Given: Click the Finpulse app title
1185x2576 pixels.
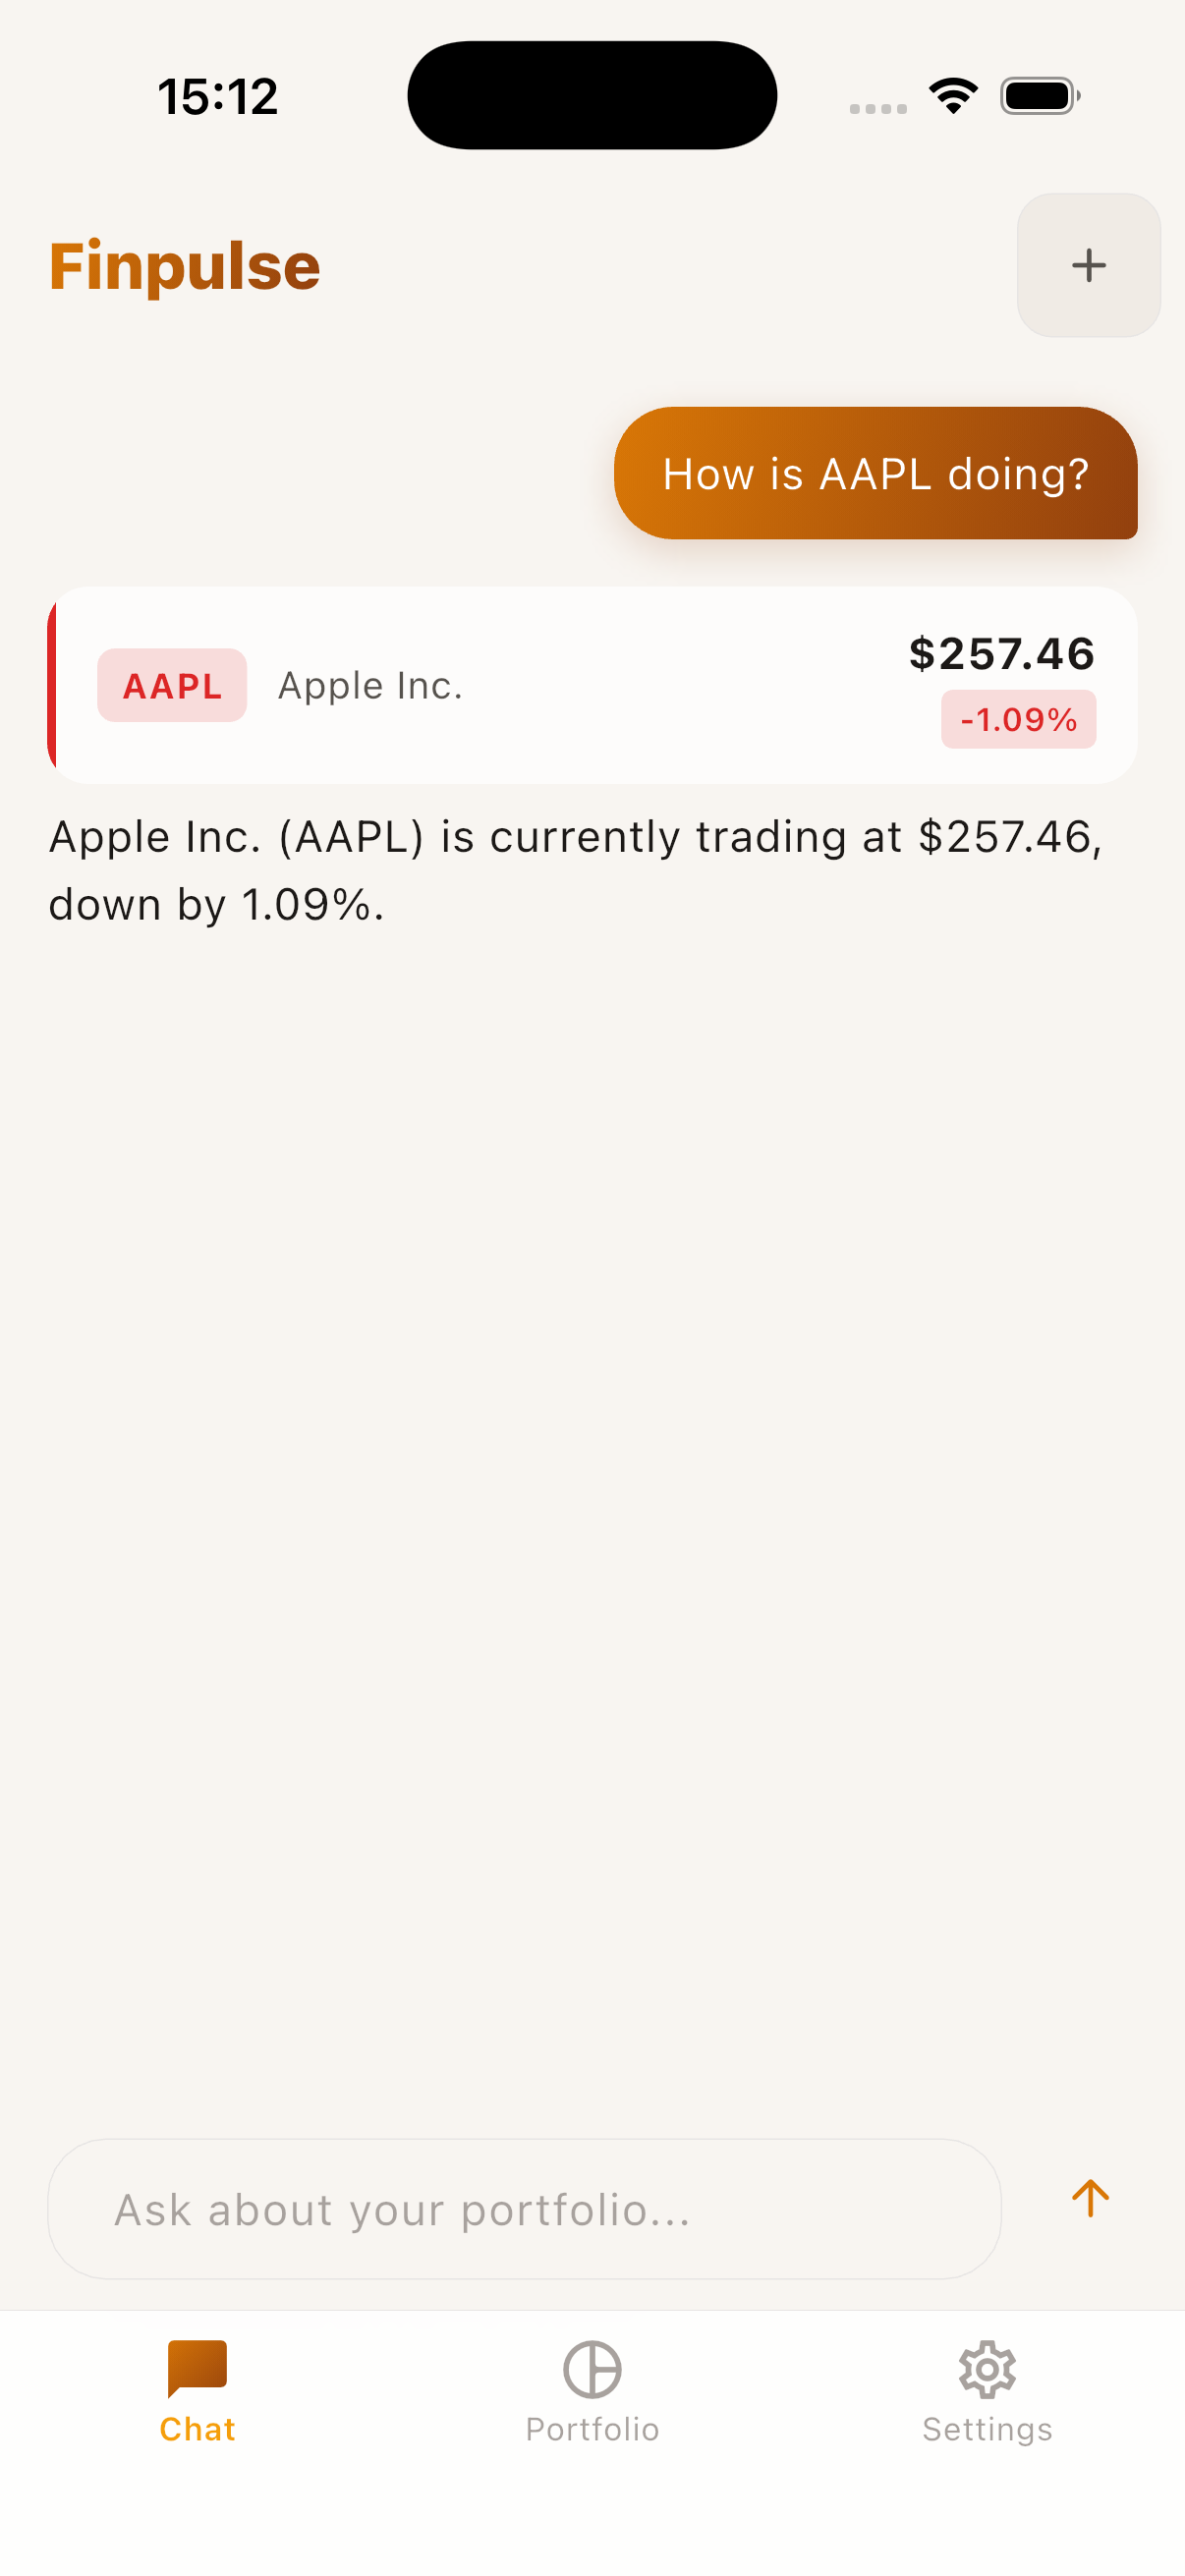Looking at the screenshot, I should [185, 266].
